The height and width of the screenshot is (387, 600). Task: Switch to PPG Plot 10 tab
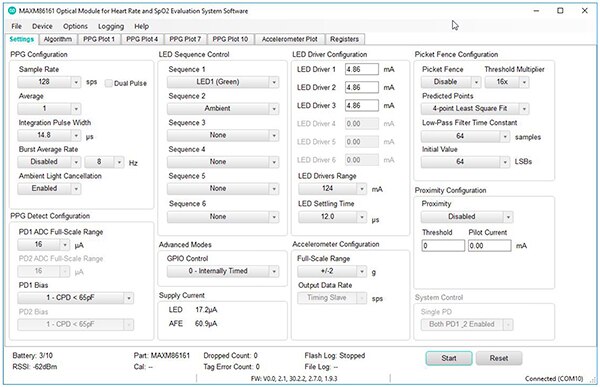click(230, 39)
